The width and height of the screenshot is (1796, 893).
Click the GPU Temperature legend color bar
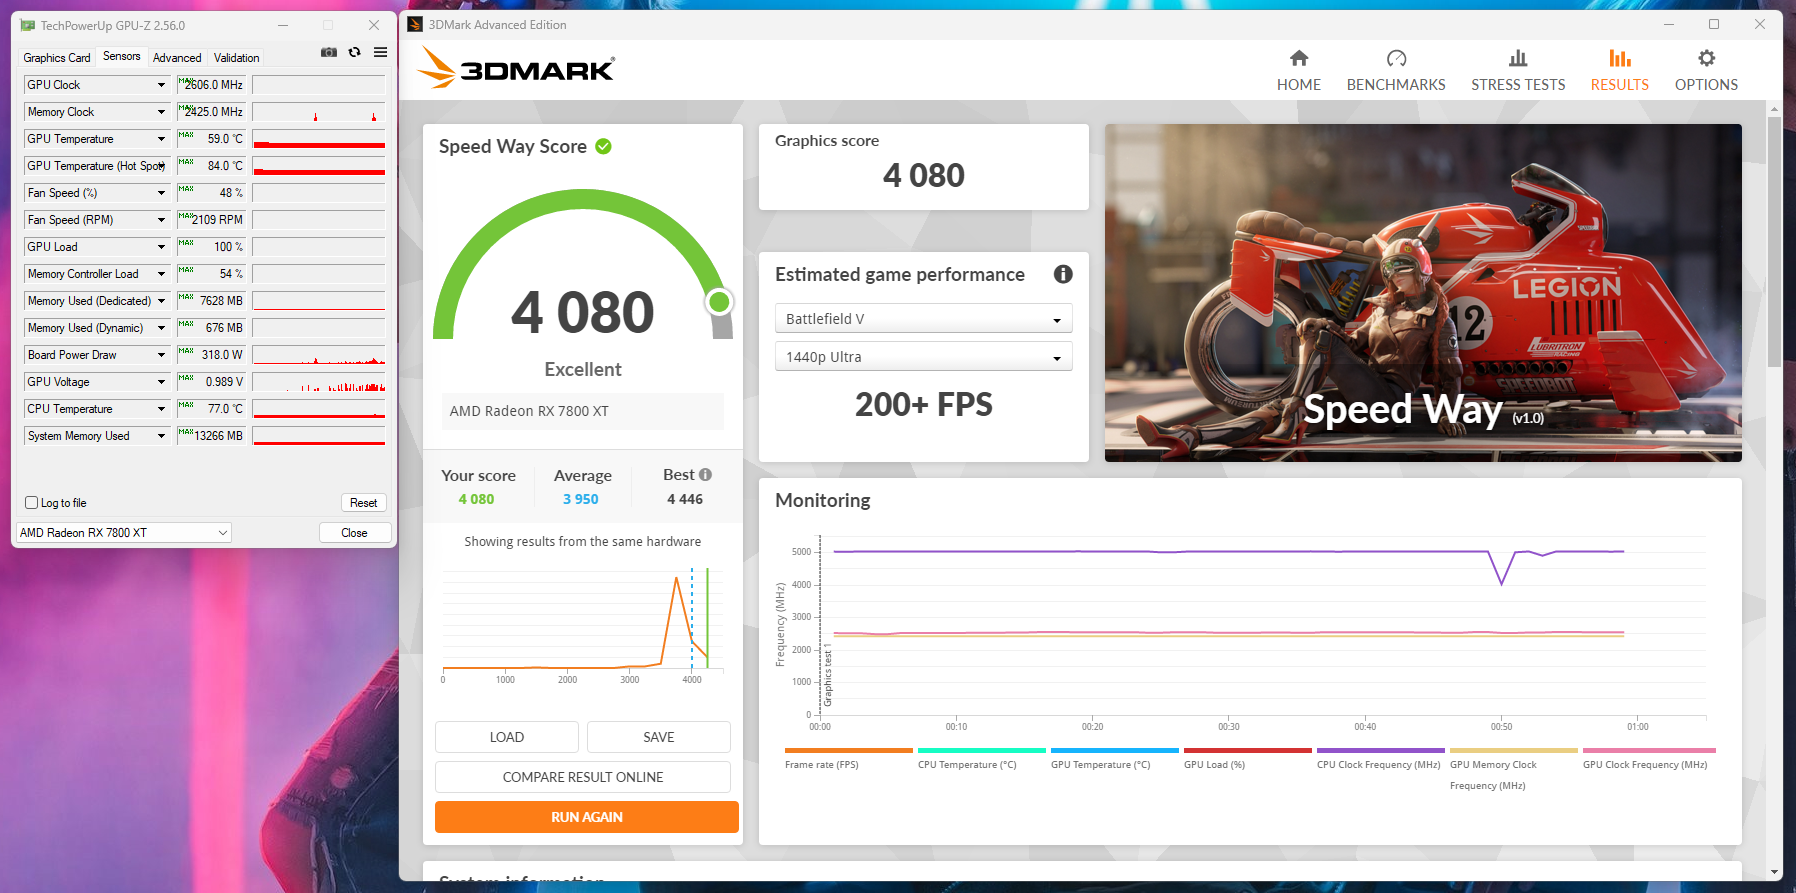click(1115, 750)
